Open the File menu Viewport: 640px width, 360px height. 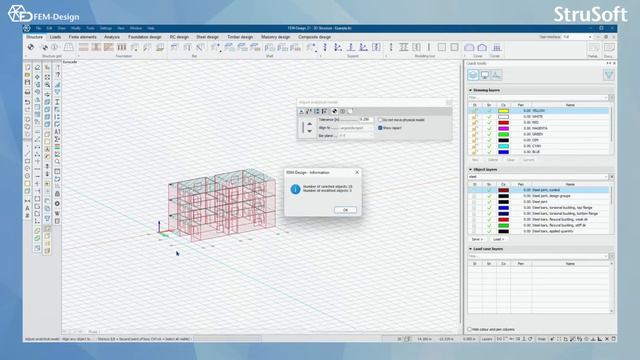(38, 28)
